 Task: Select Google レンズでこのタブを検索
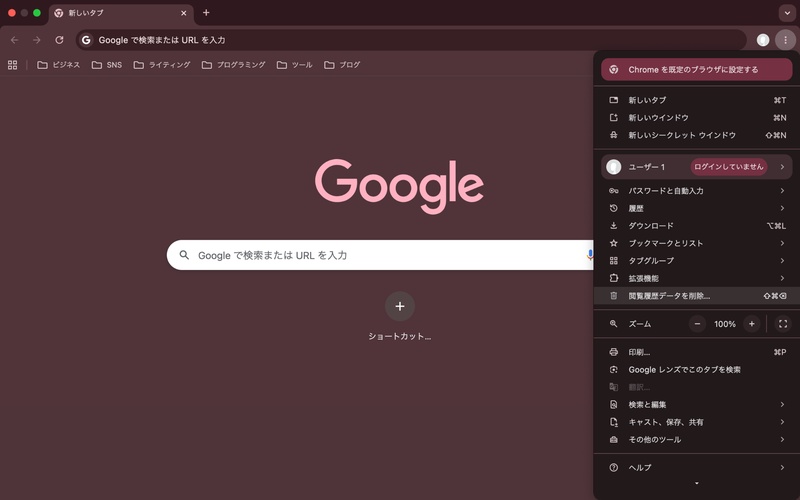696,369
